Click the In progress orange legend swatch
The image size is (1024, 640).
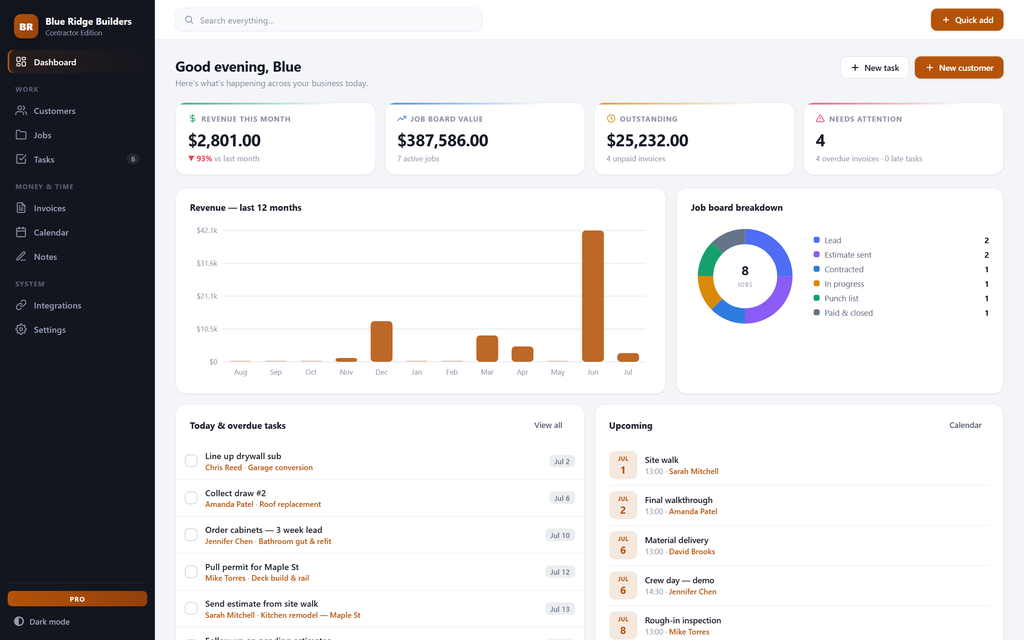pyautogui.click(x=816, y=283)
